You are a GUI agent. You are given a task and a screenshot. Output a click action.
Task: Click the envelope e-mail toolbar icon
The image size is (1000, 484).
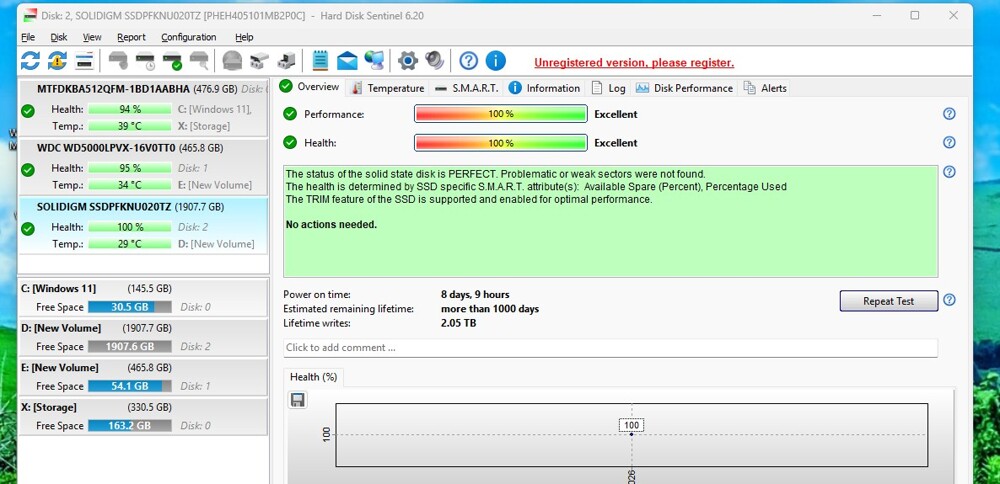[347, 61]
